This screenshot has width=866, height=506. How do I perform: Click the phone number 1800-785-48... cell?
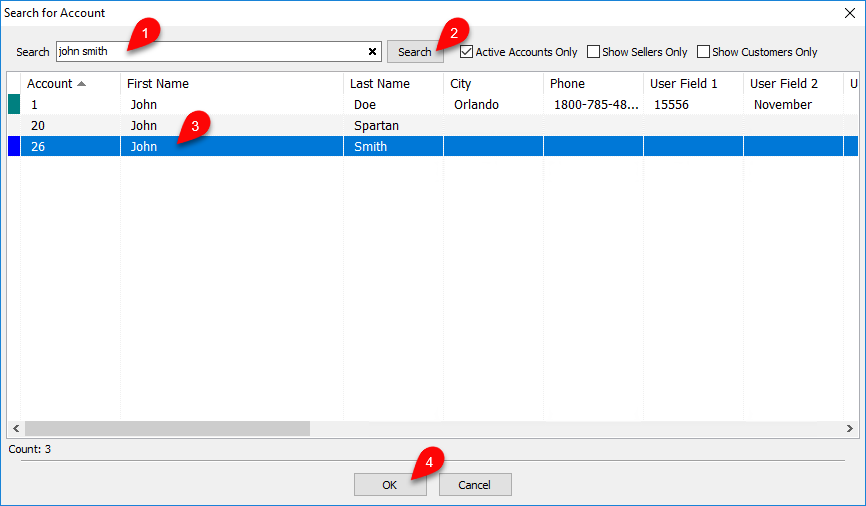[593, 104]
